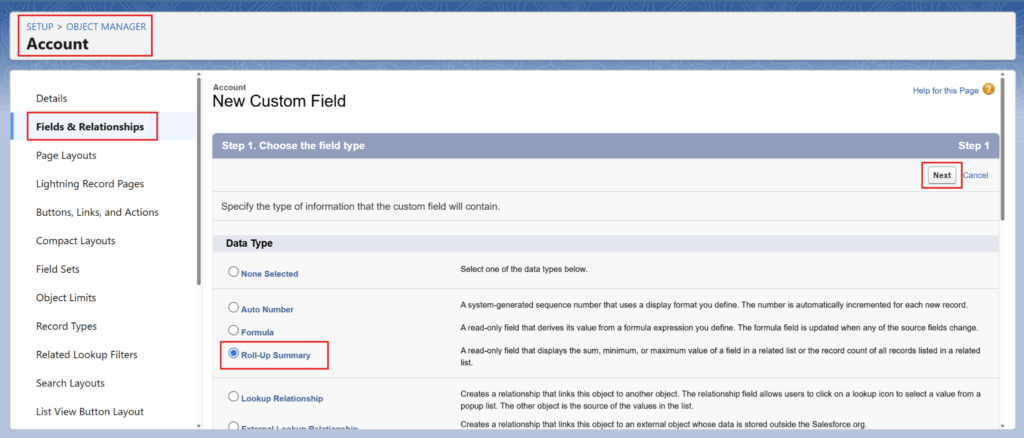Pick the Lookup Relationship option

tap(234, 397)
